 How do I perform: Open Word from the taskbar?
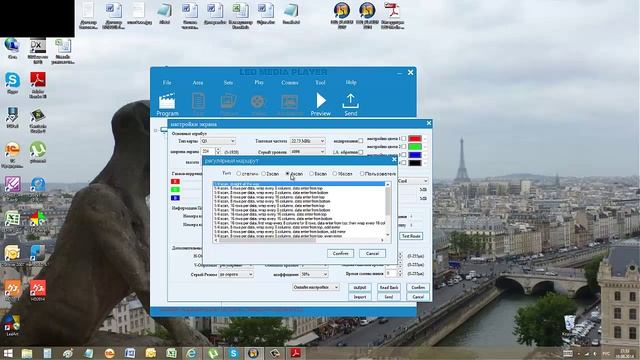pyautogui.click(x=130, y=353)
